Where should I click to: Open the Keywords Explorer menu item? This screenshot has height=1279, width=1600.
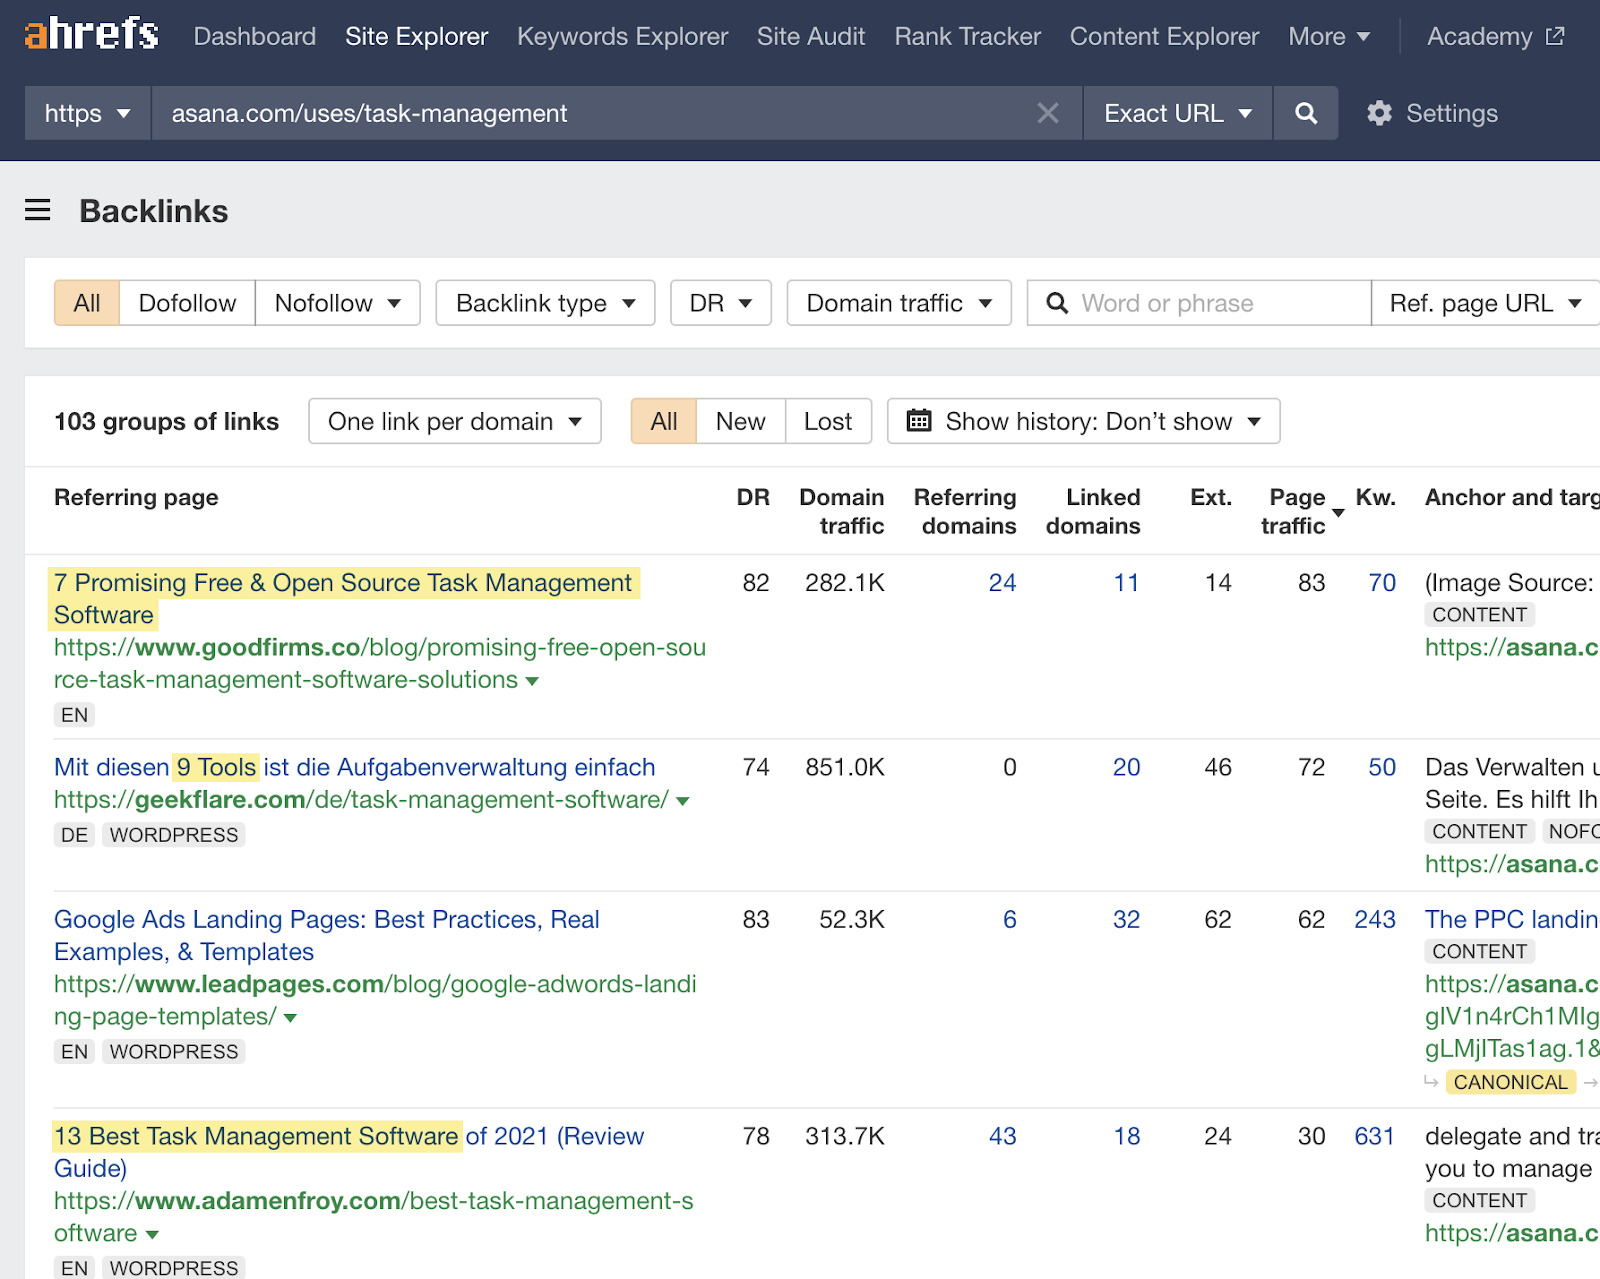[x=622, y=35]
